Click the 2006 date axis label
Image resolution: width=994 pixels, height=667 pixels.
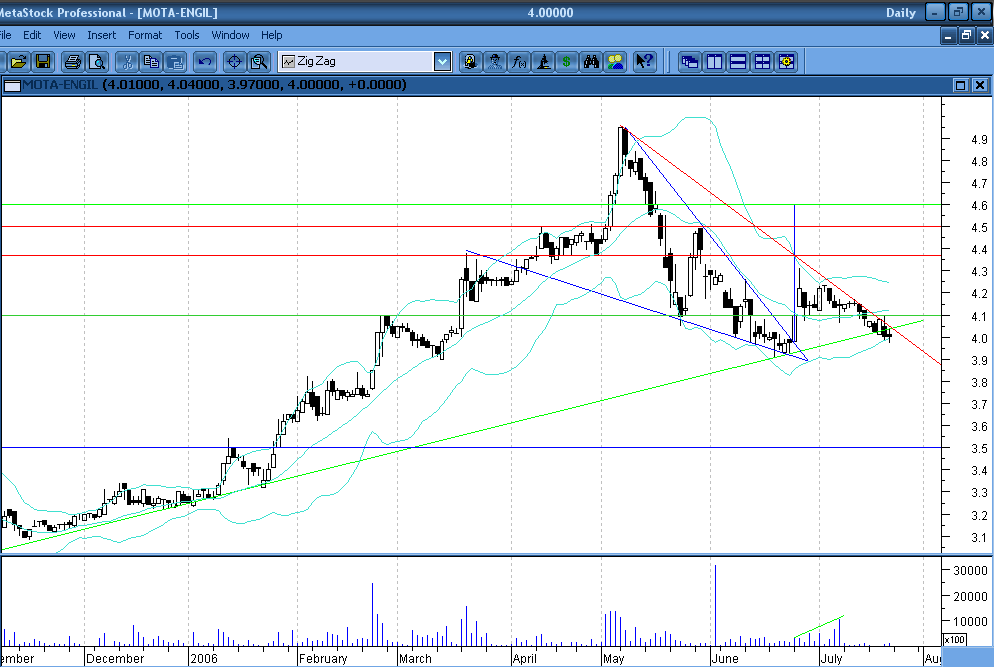click(203, 659)
